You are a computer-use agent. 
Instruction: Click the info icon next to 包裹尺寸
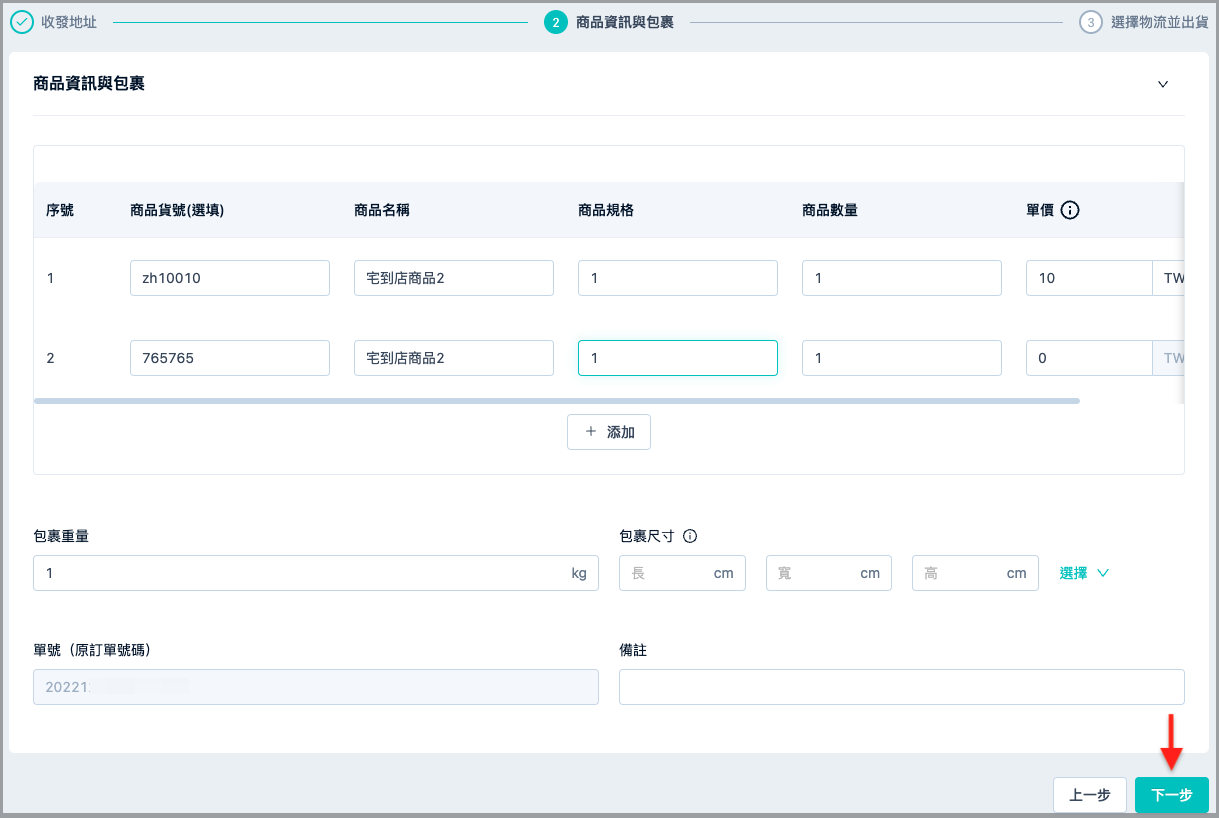[690, 536]
